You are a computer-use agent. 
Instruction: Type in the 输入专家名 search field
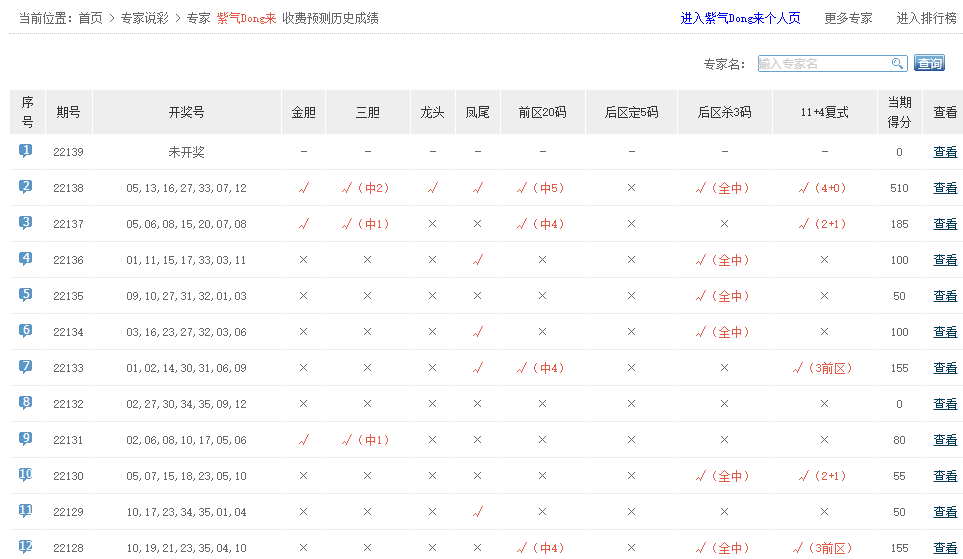(x=823, y=64)
